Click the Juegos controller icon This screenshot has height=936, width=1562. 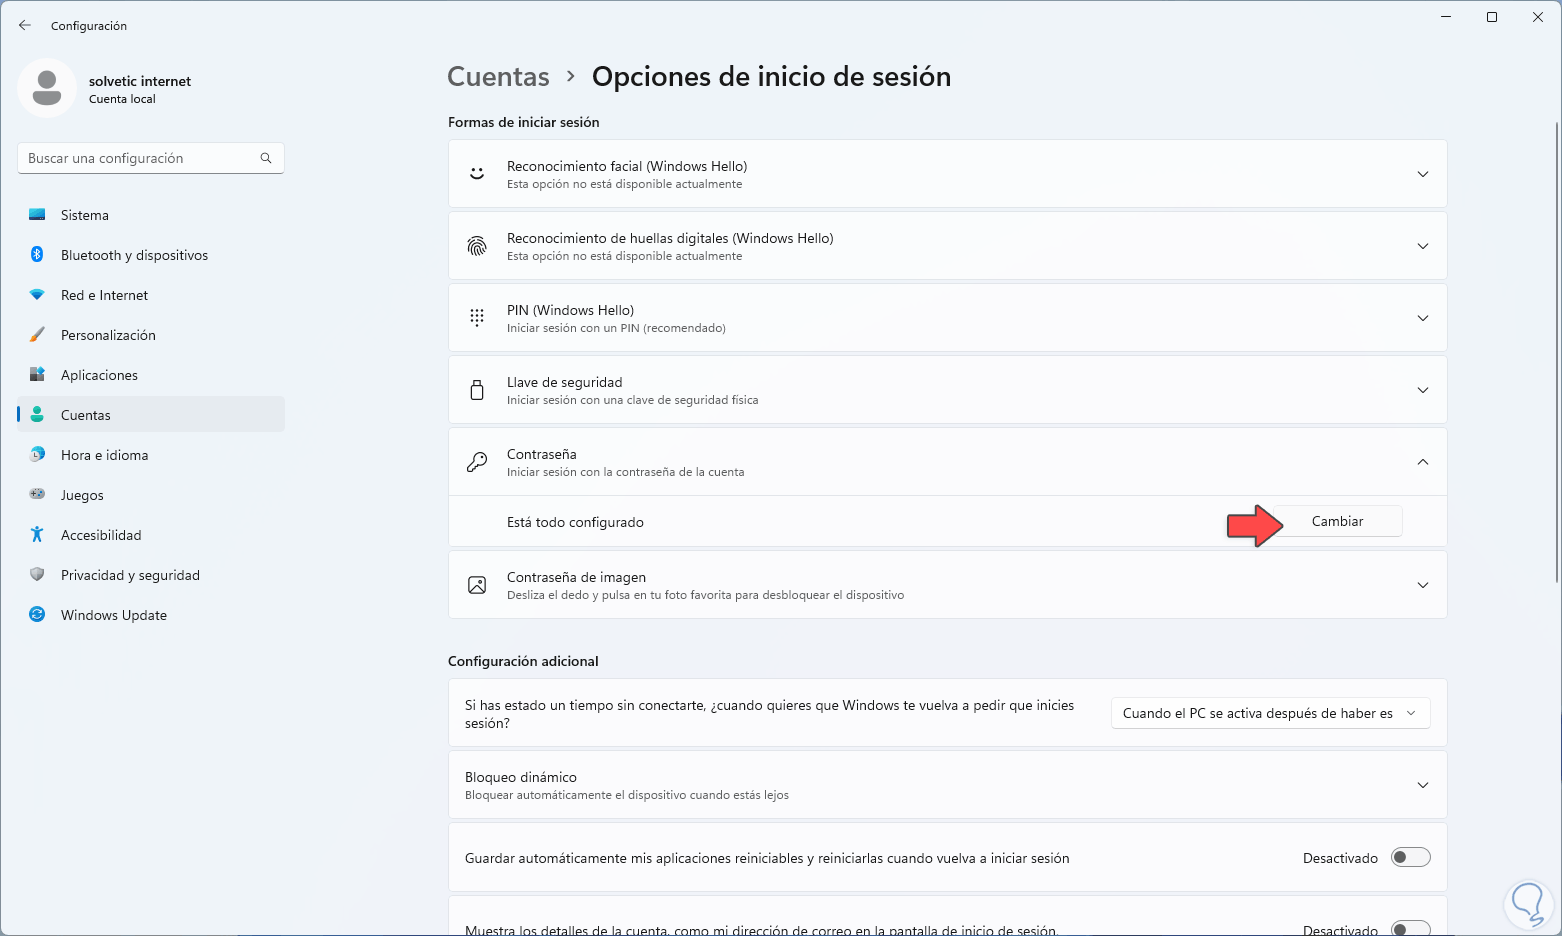tap(37, 495)
